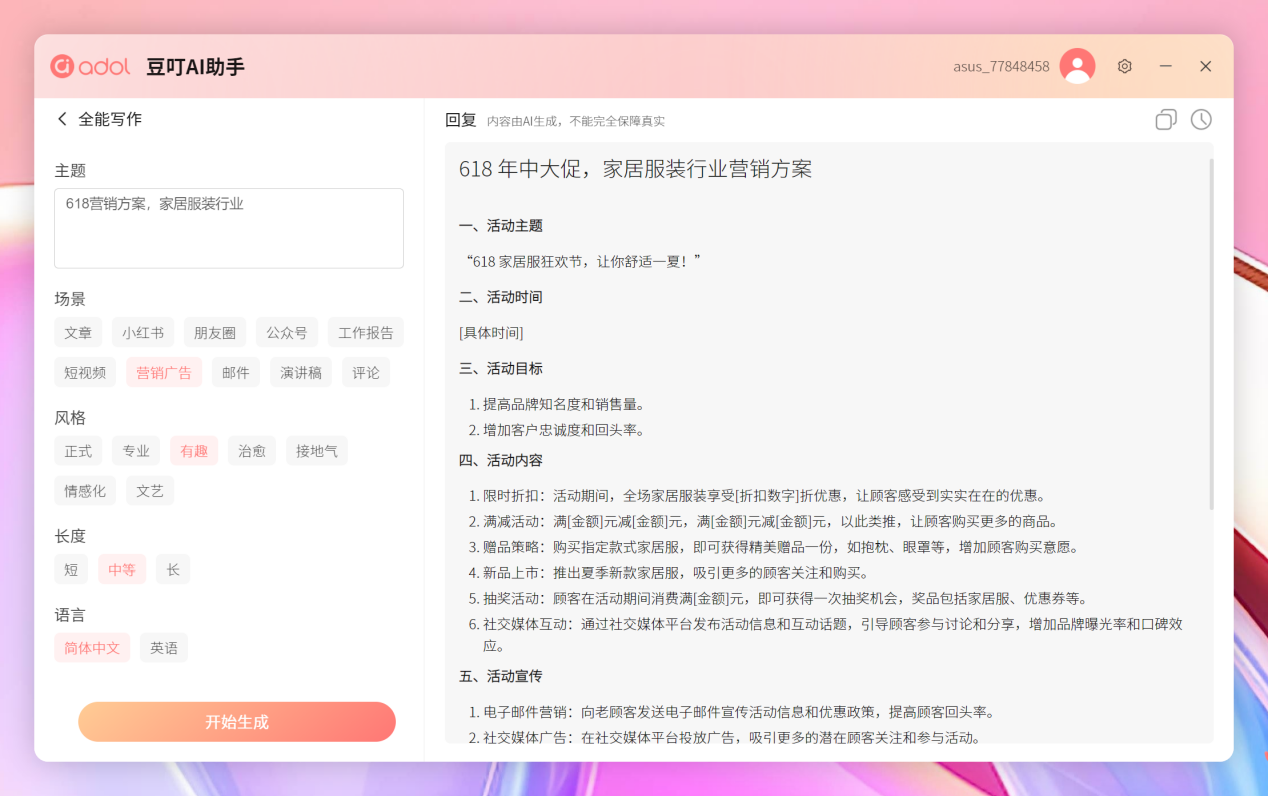Select the 邮件 scene

(x=236, y=373)
